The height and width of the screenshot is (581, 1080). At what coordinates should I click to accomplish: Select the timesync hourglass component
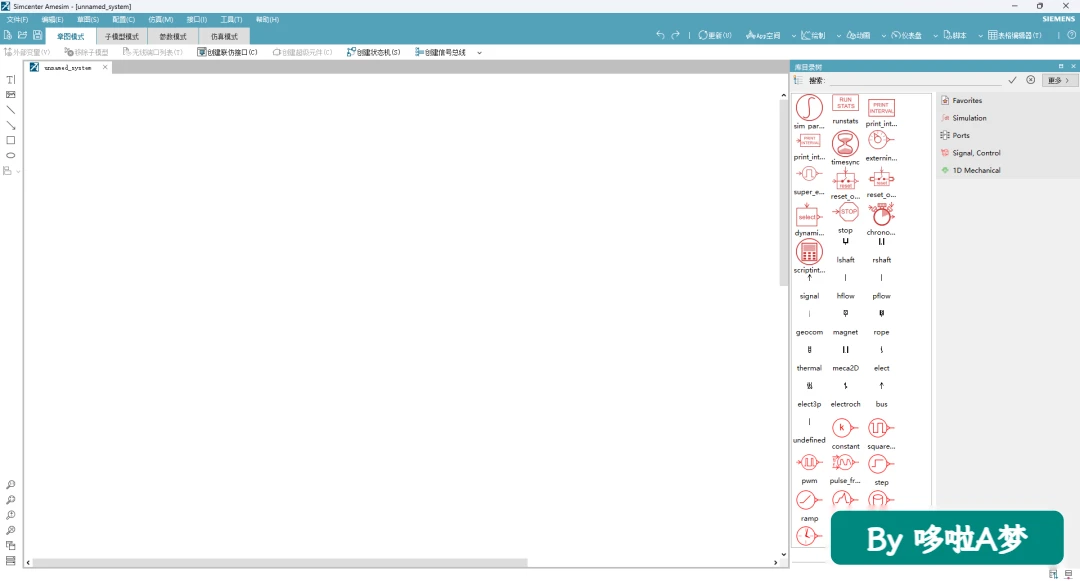tap(845, 144)
